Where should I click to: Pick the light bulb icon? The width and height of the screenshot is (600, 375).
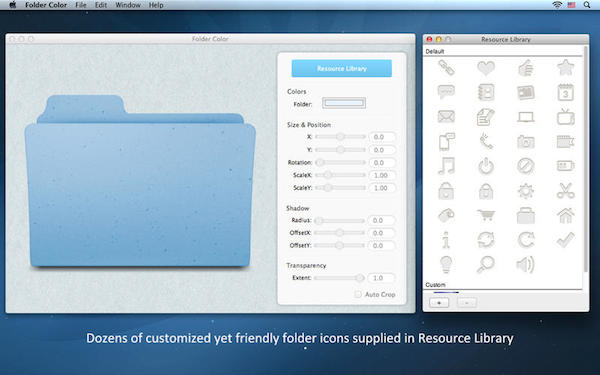pyautogui.click(x=446, y=264)
